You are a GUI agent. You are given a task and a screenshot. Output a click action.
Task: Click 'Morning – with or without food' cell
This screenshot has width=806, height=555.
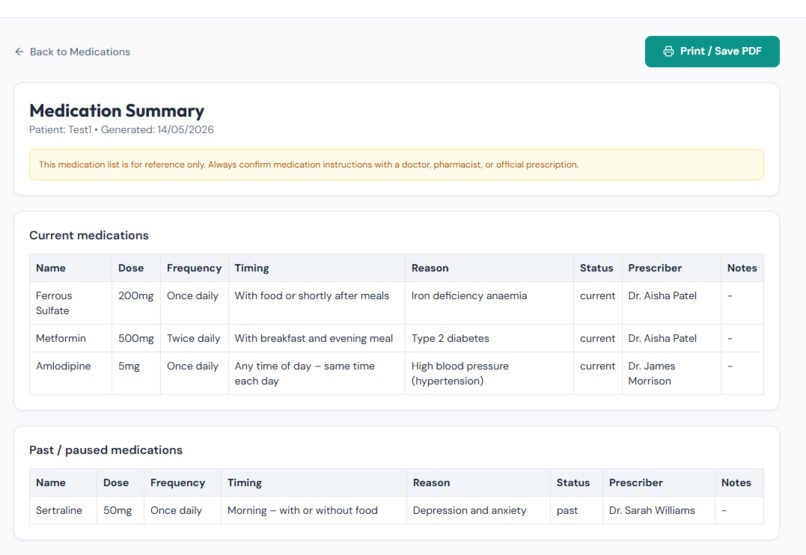coord(314,510)
